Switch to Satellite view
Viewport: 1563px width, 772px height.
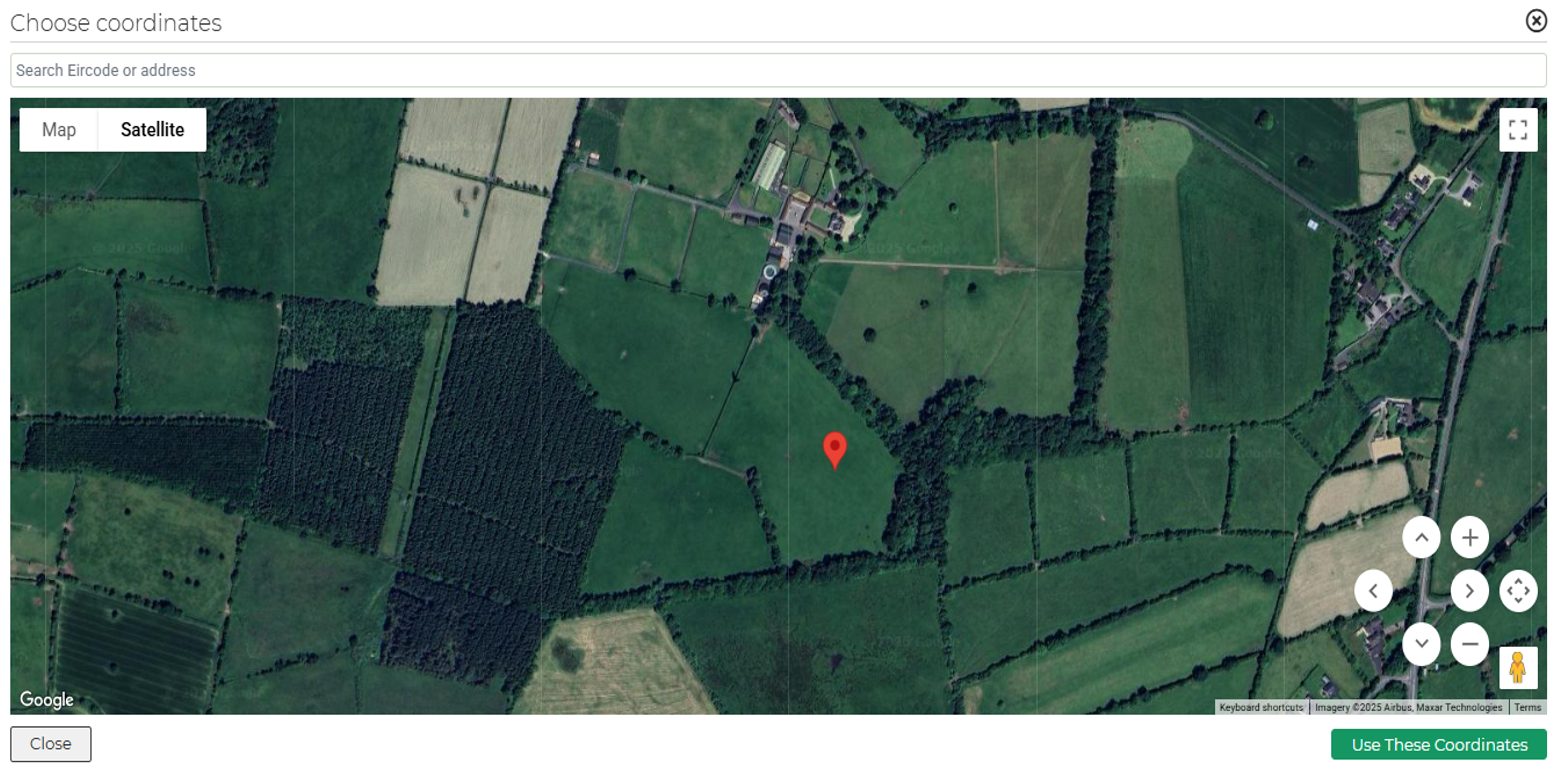pos(152,130)
